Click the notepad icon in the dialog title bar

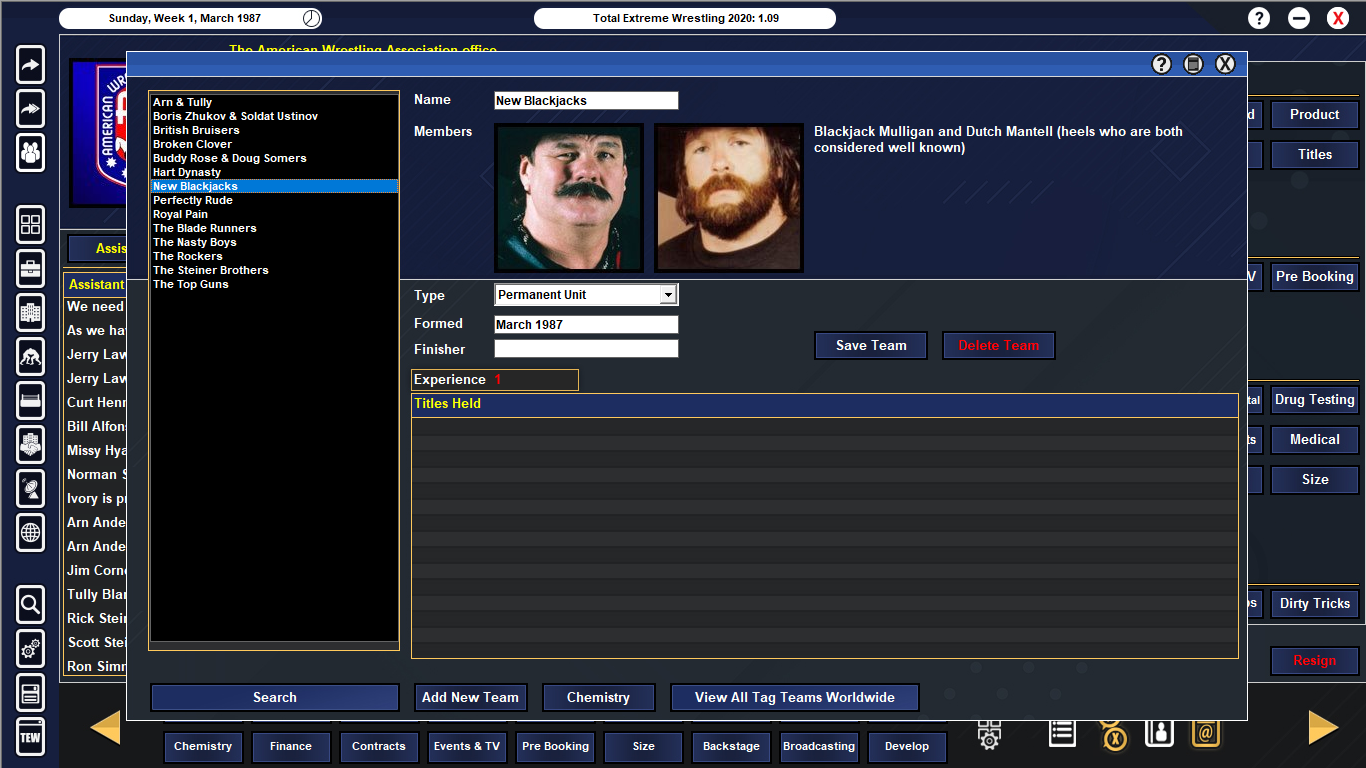[1193, 64]
